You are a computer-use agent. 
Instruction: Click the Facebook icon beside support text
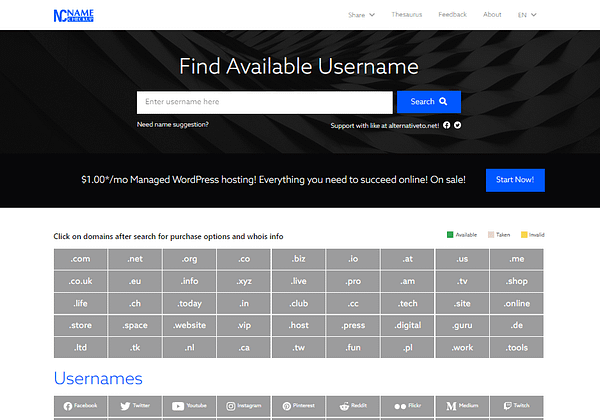[x=446, y=125]
